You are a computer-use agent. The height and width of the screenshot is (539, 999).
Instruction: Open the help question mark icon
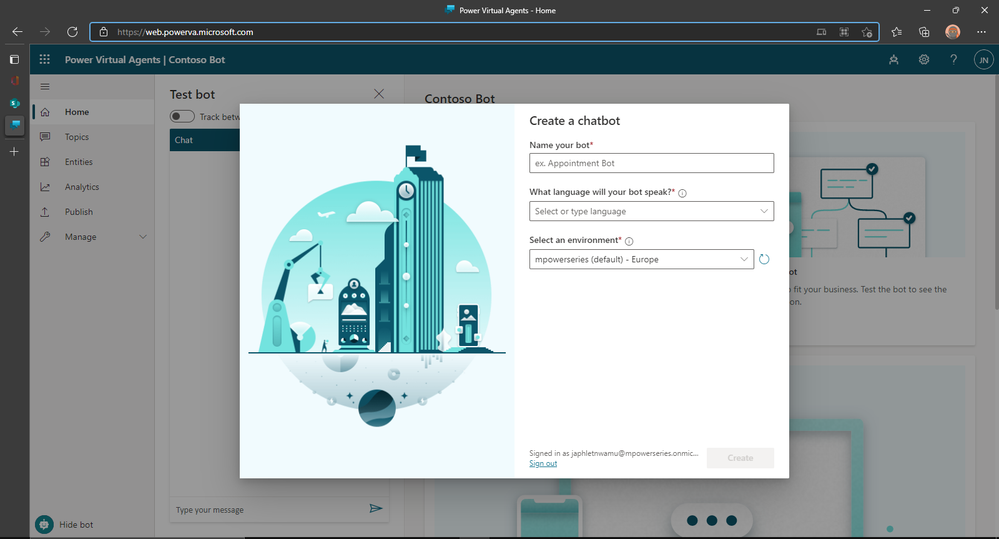[953, 59]
